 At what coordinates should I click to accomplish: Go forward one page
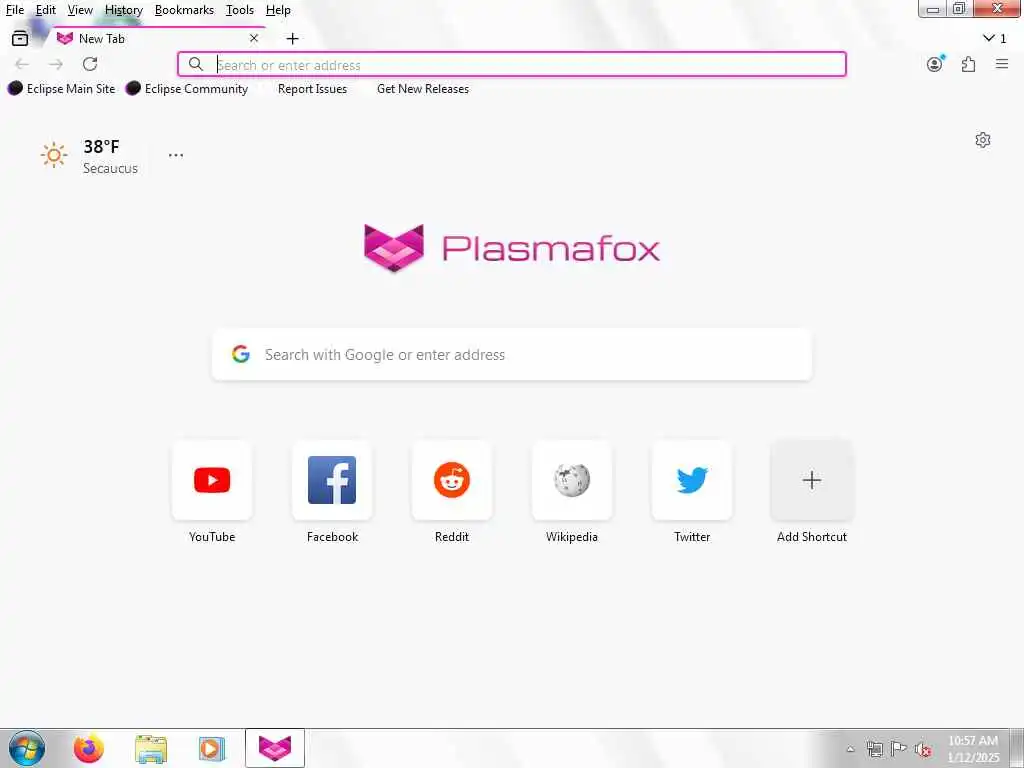56,64
